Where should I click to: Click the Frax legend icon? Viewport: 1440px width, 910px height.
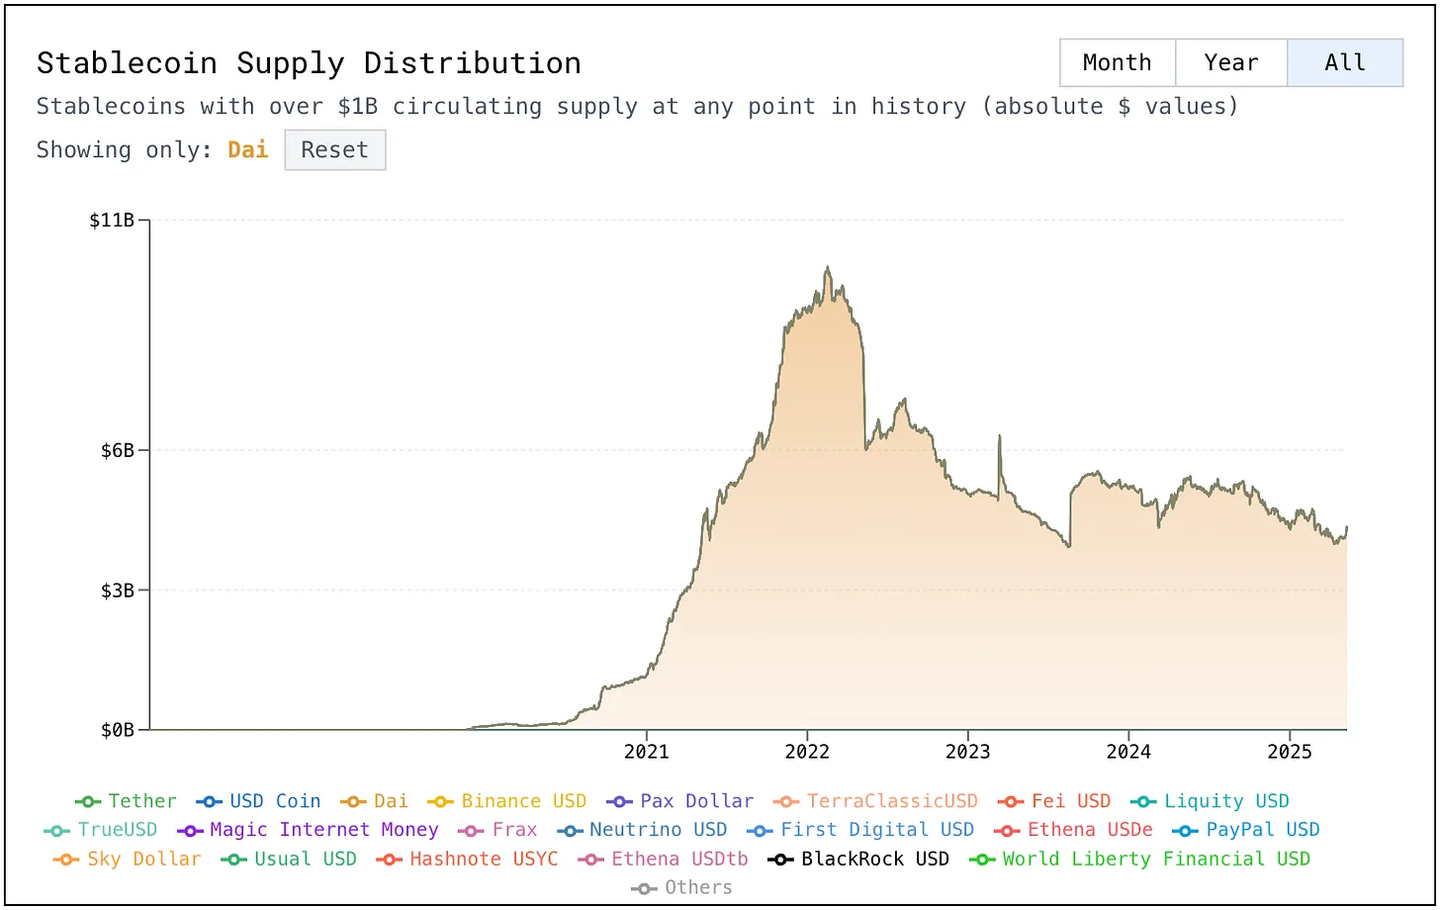point(471,831)
